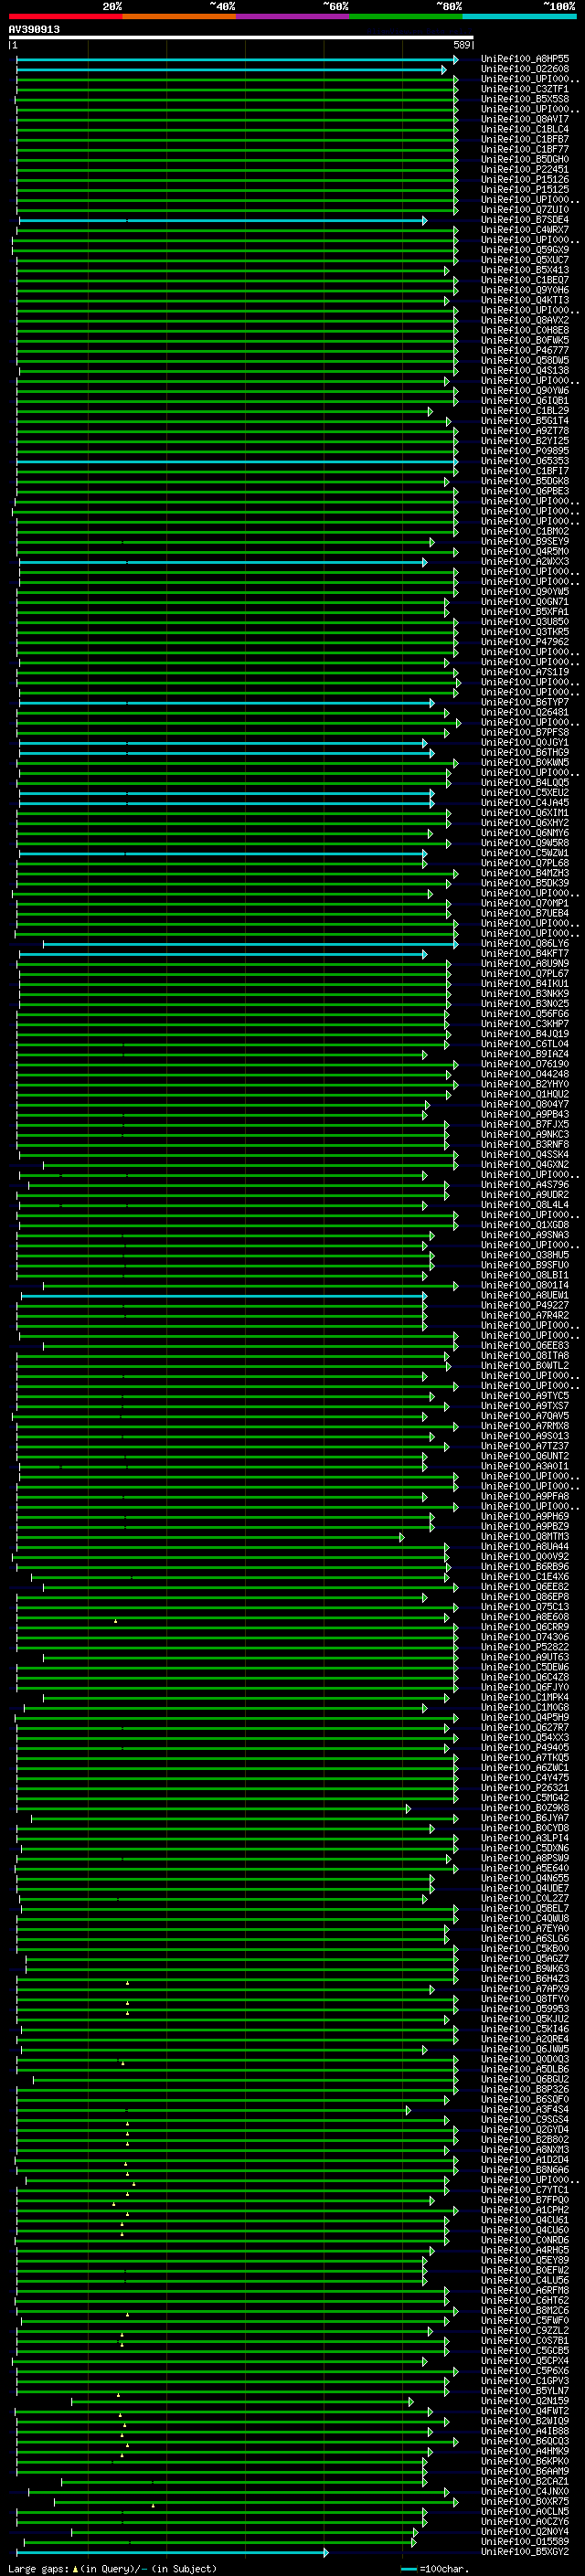The image size is (585, 2576).
Task: Click the cyan alignment bar for B7SDE4
Action: pyautogui.click(x=222, y=220)
